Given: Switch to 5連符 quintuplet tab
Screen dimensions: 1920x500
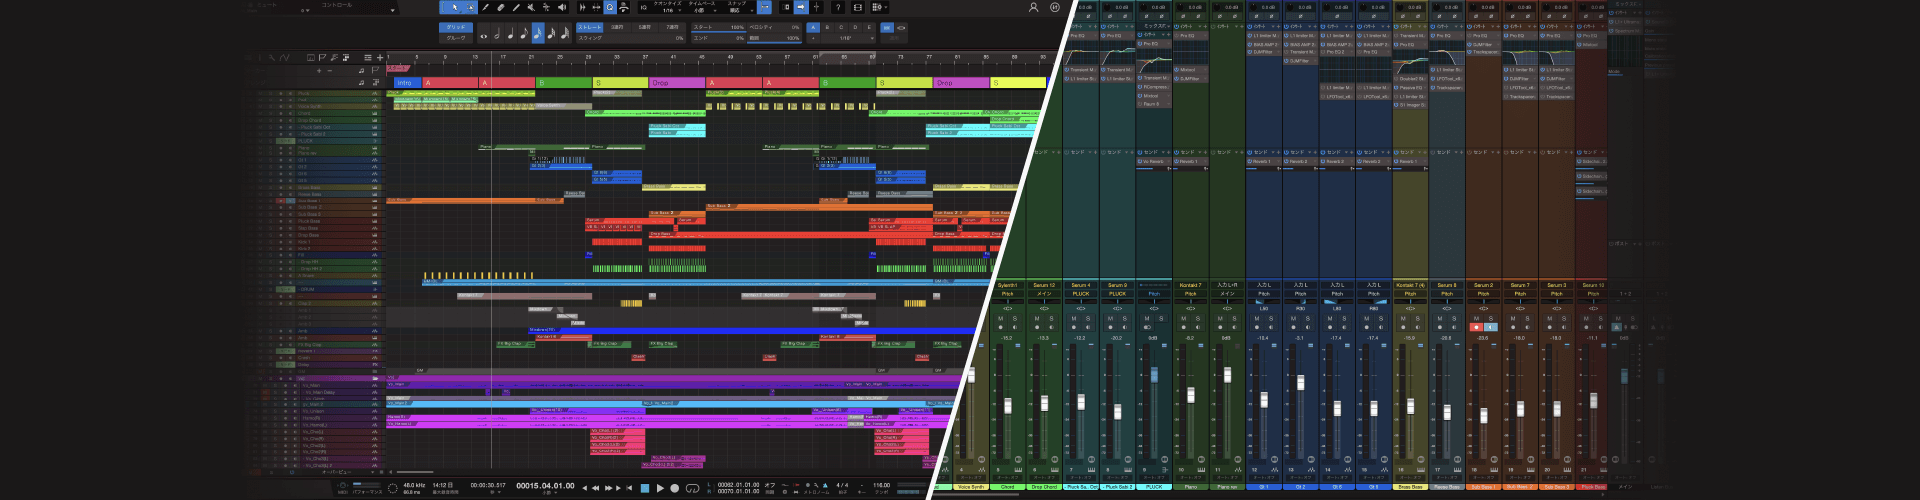Looking at the screenshot, I should pos(645,27).
